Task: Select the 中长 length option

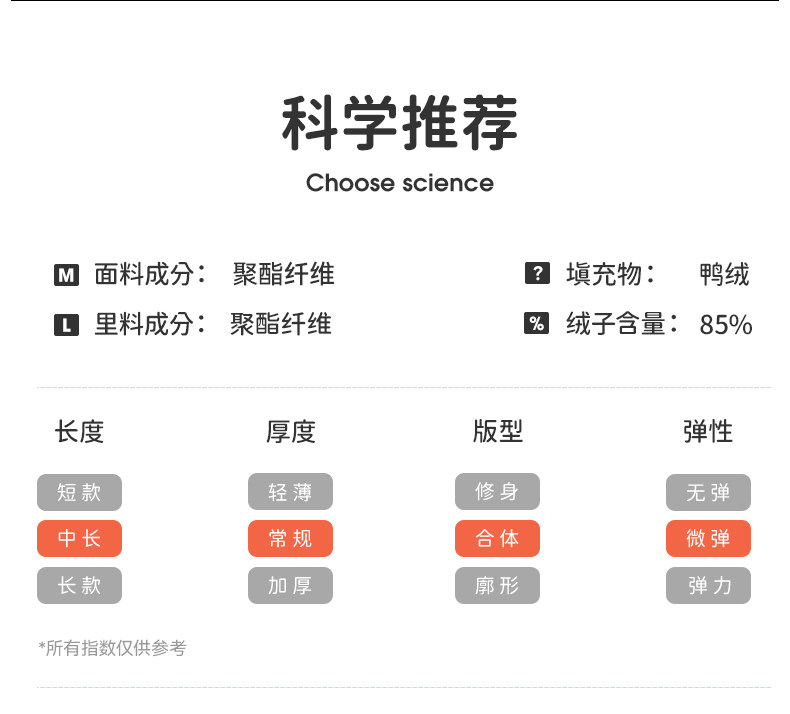Action: pos(79,539)
